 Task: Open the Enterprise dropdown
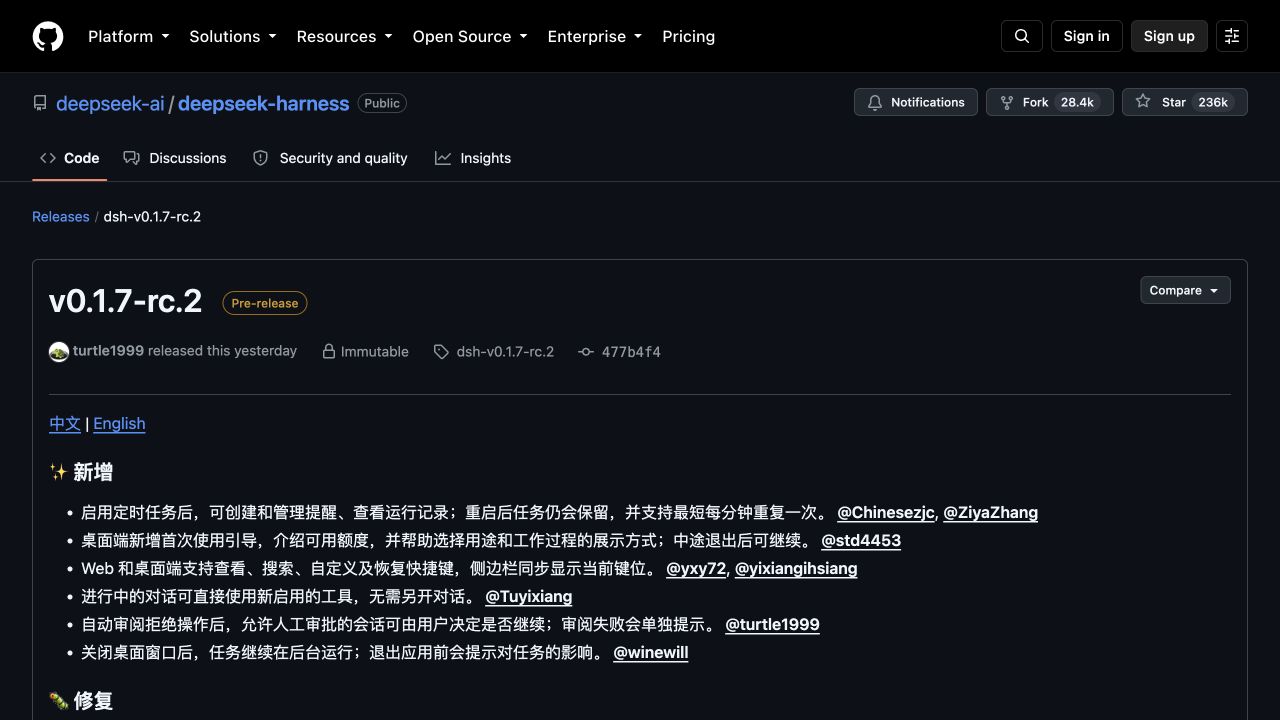595,36
